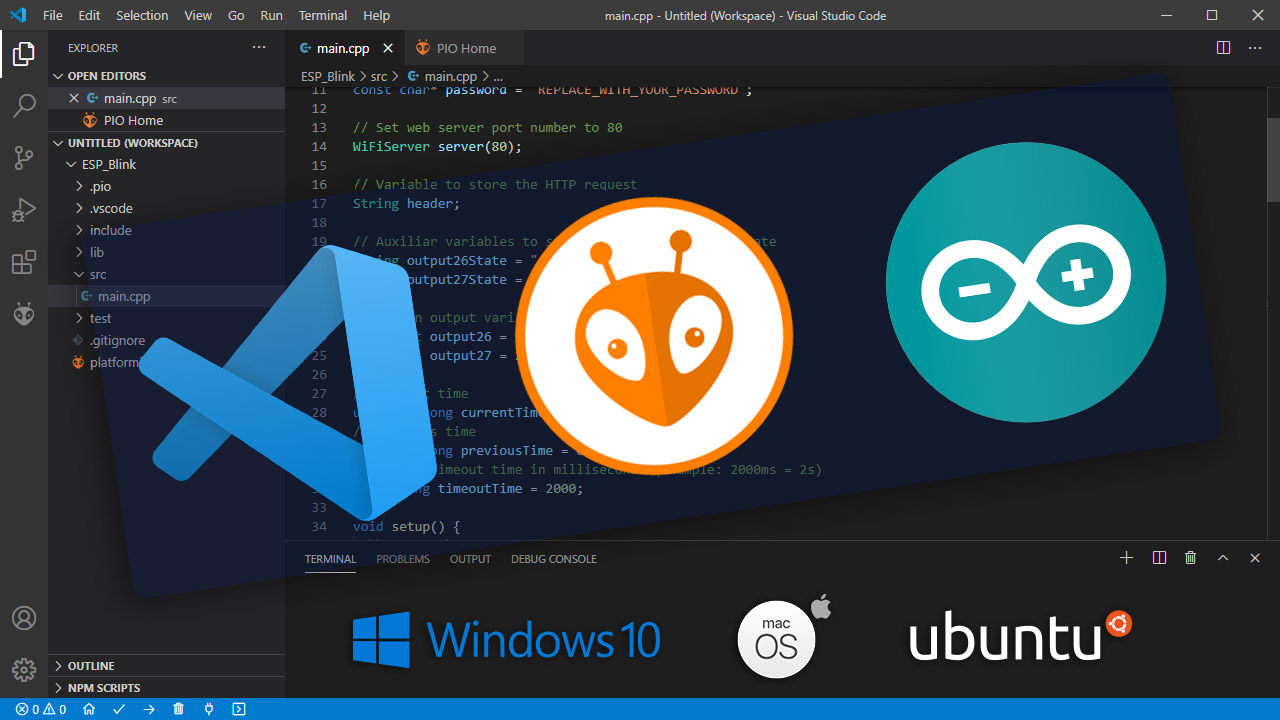The width and height of the screenshot is (1280, 720).
Task: Open the Extensions view icon
Action: pyautogui.click(x=24, y=262)
